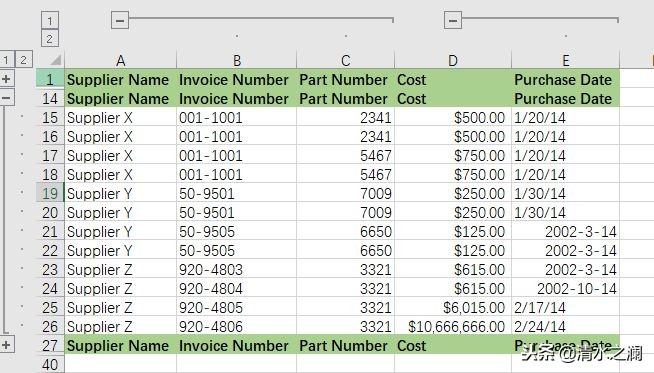Screen dimensions: 654x373
Task: Select '920-4806' invoice cell
Action: 236,326
